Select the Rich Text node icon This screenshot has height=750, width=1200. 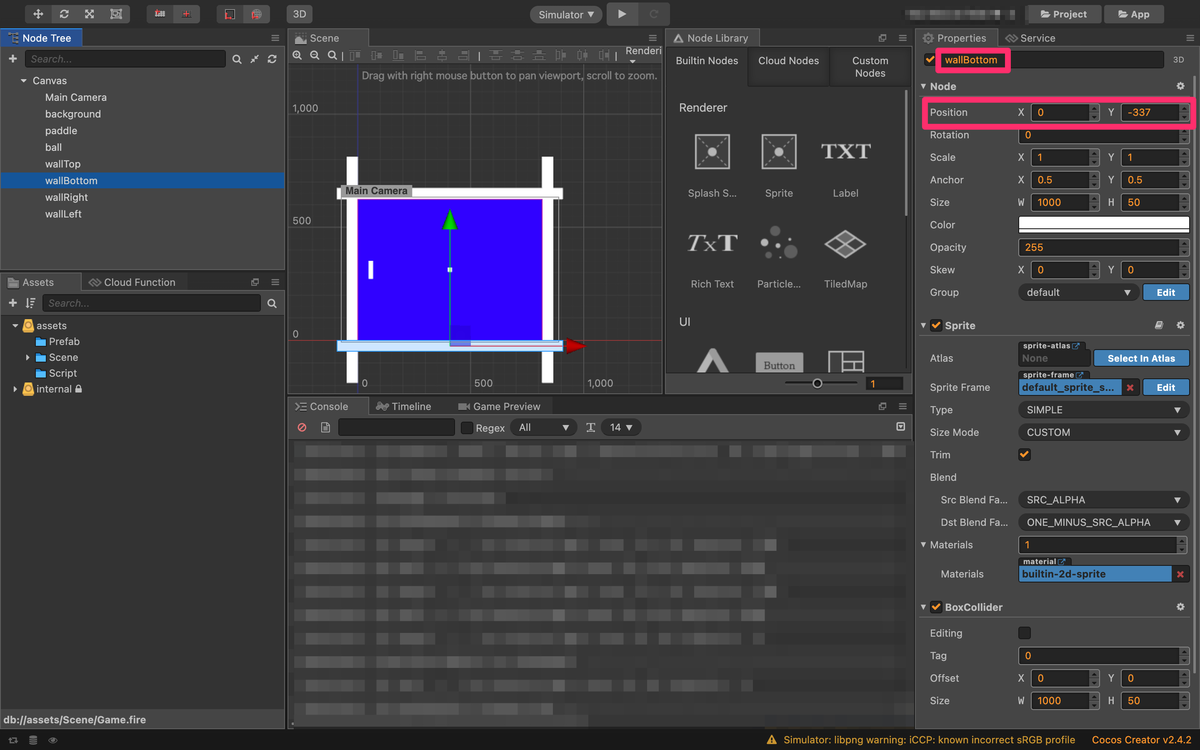[712, 243]
